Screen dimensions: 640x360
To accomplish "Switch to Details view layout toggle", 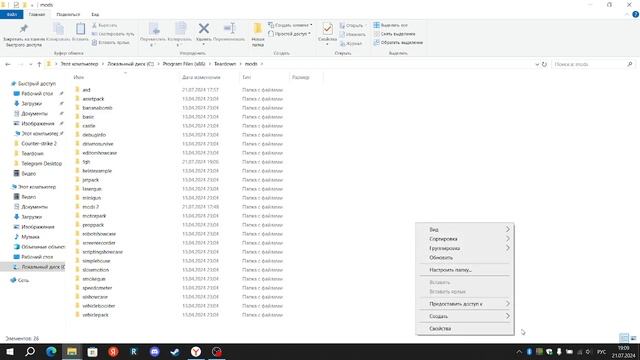I will click(624, 338).
